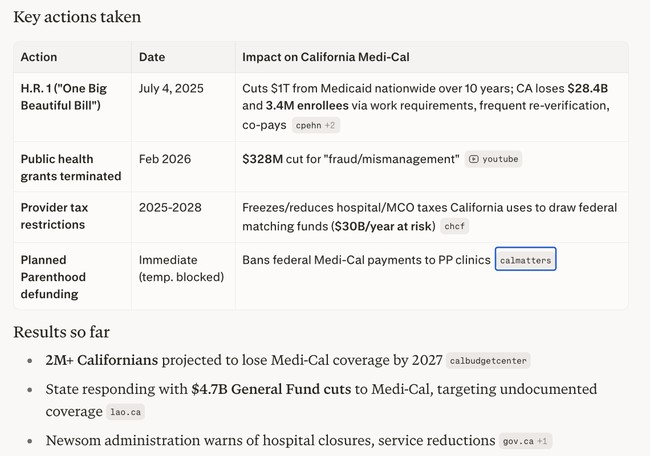The height and width of the screenshot is (456, 650).
Task: Click the bold 2M+ Californians text
Action: pyautogui.click(x=101, y=360)
